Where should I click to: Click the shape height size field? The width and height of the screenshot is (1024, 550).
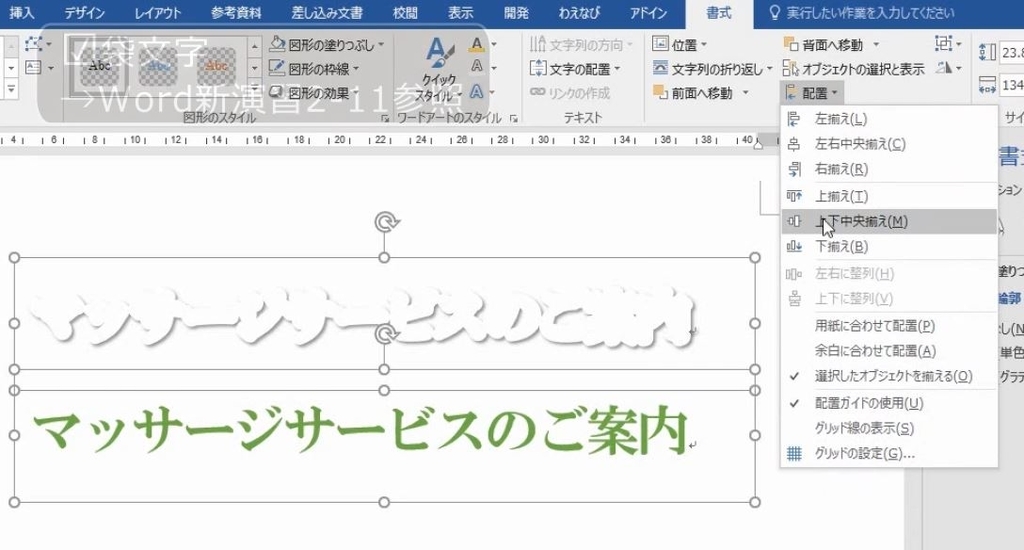pos(1013,52)
